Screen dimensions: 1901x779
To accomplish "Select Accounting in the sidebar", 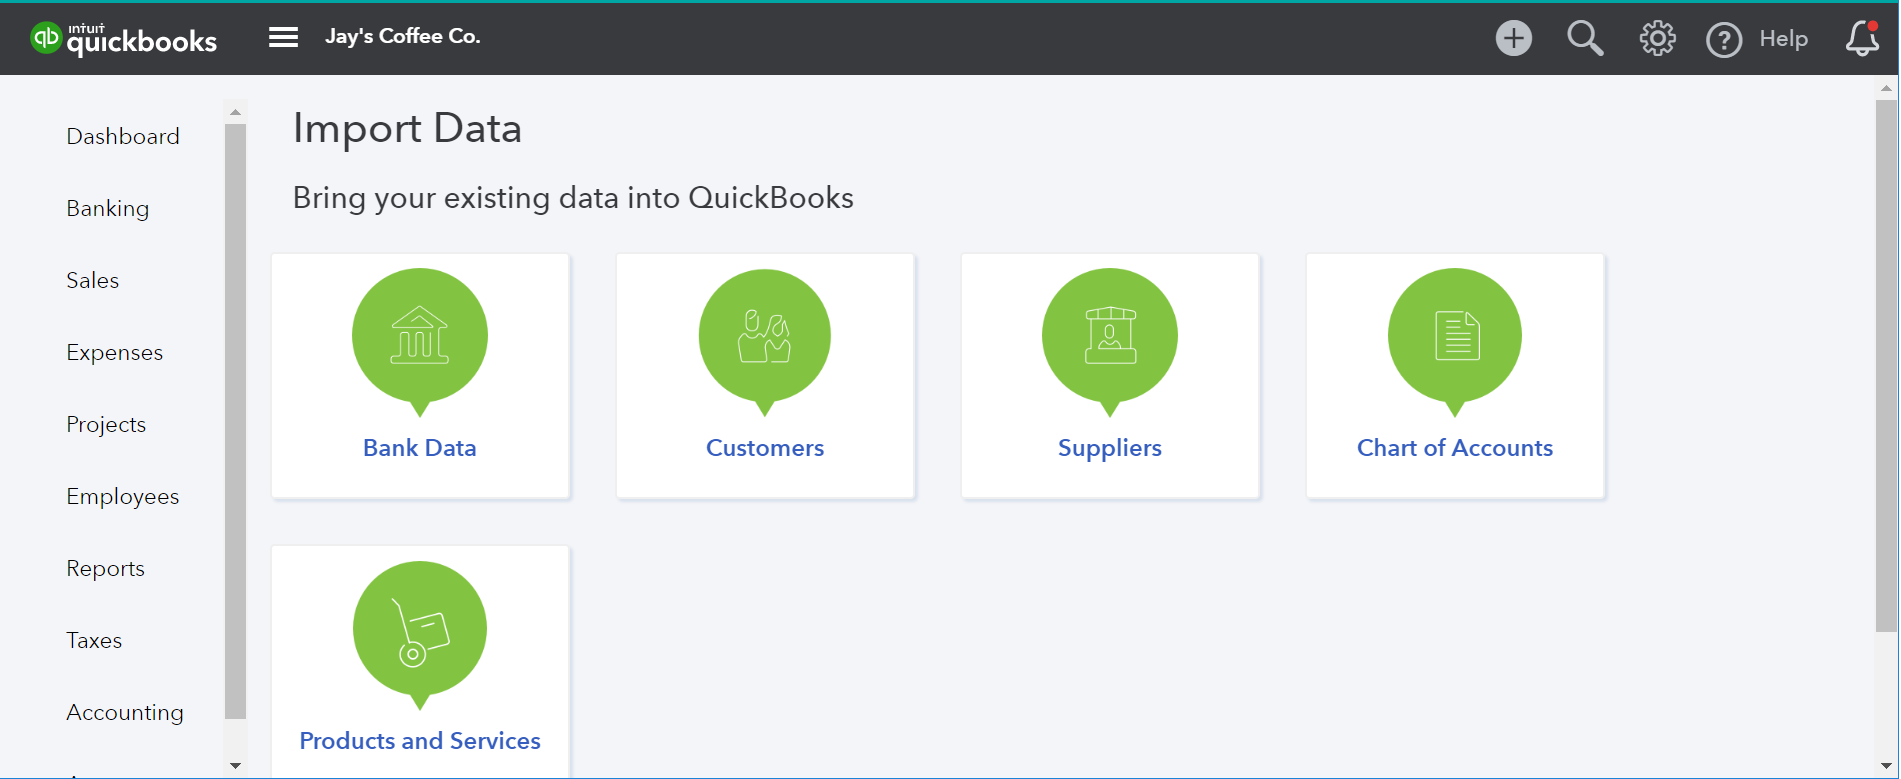I will click(125, 712).
